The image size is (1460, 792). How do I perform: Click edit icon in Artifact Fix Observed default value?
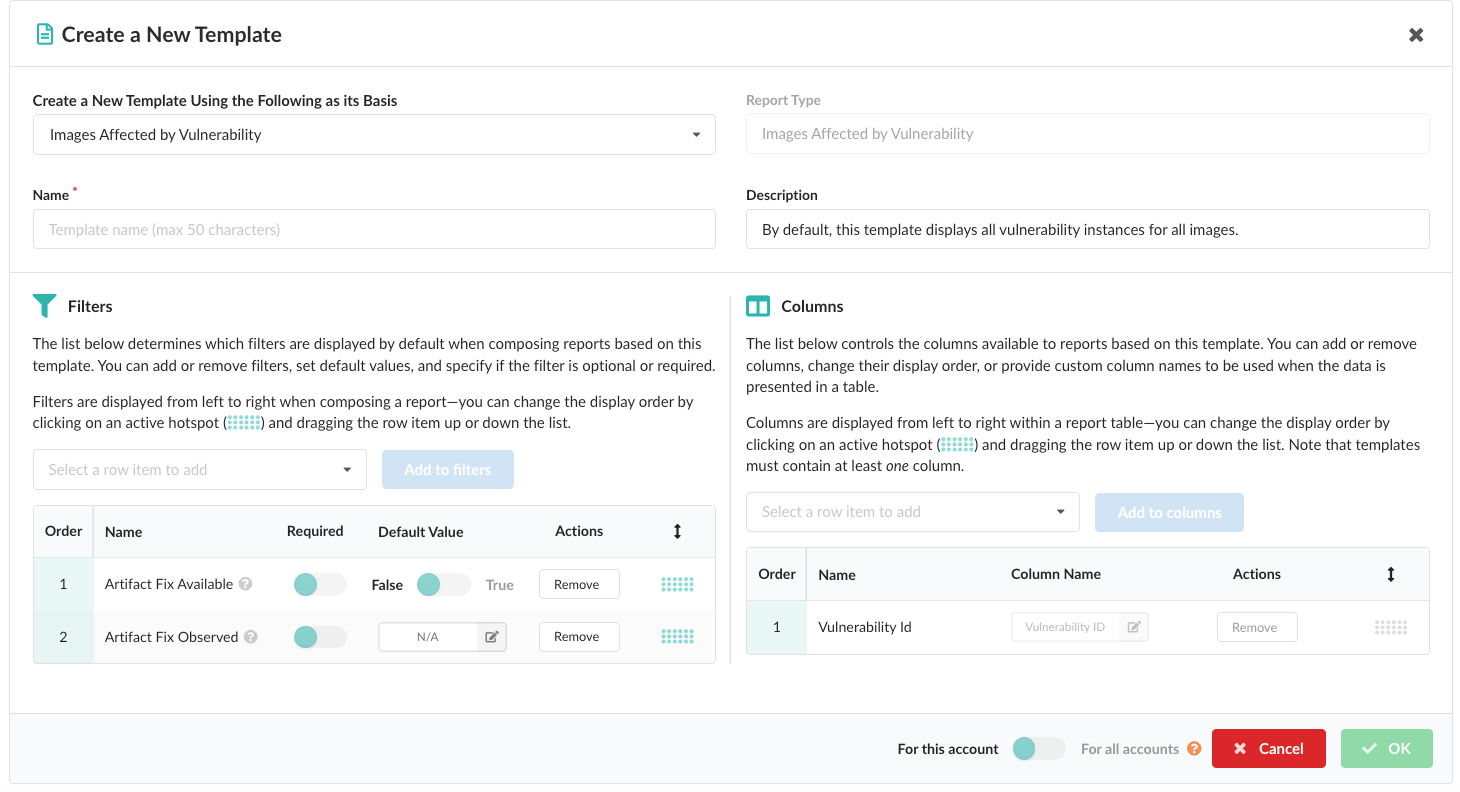(x=492, y=637)
